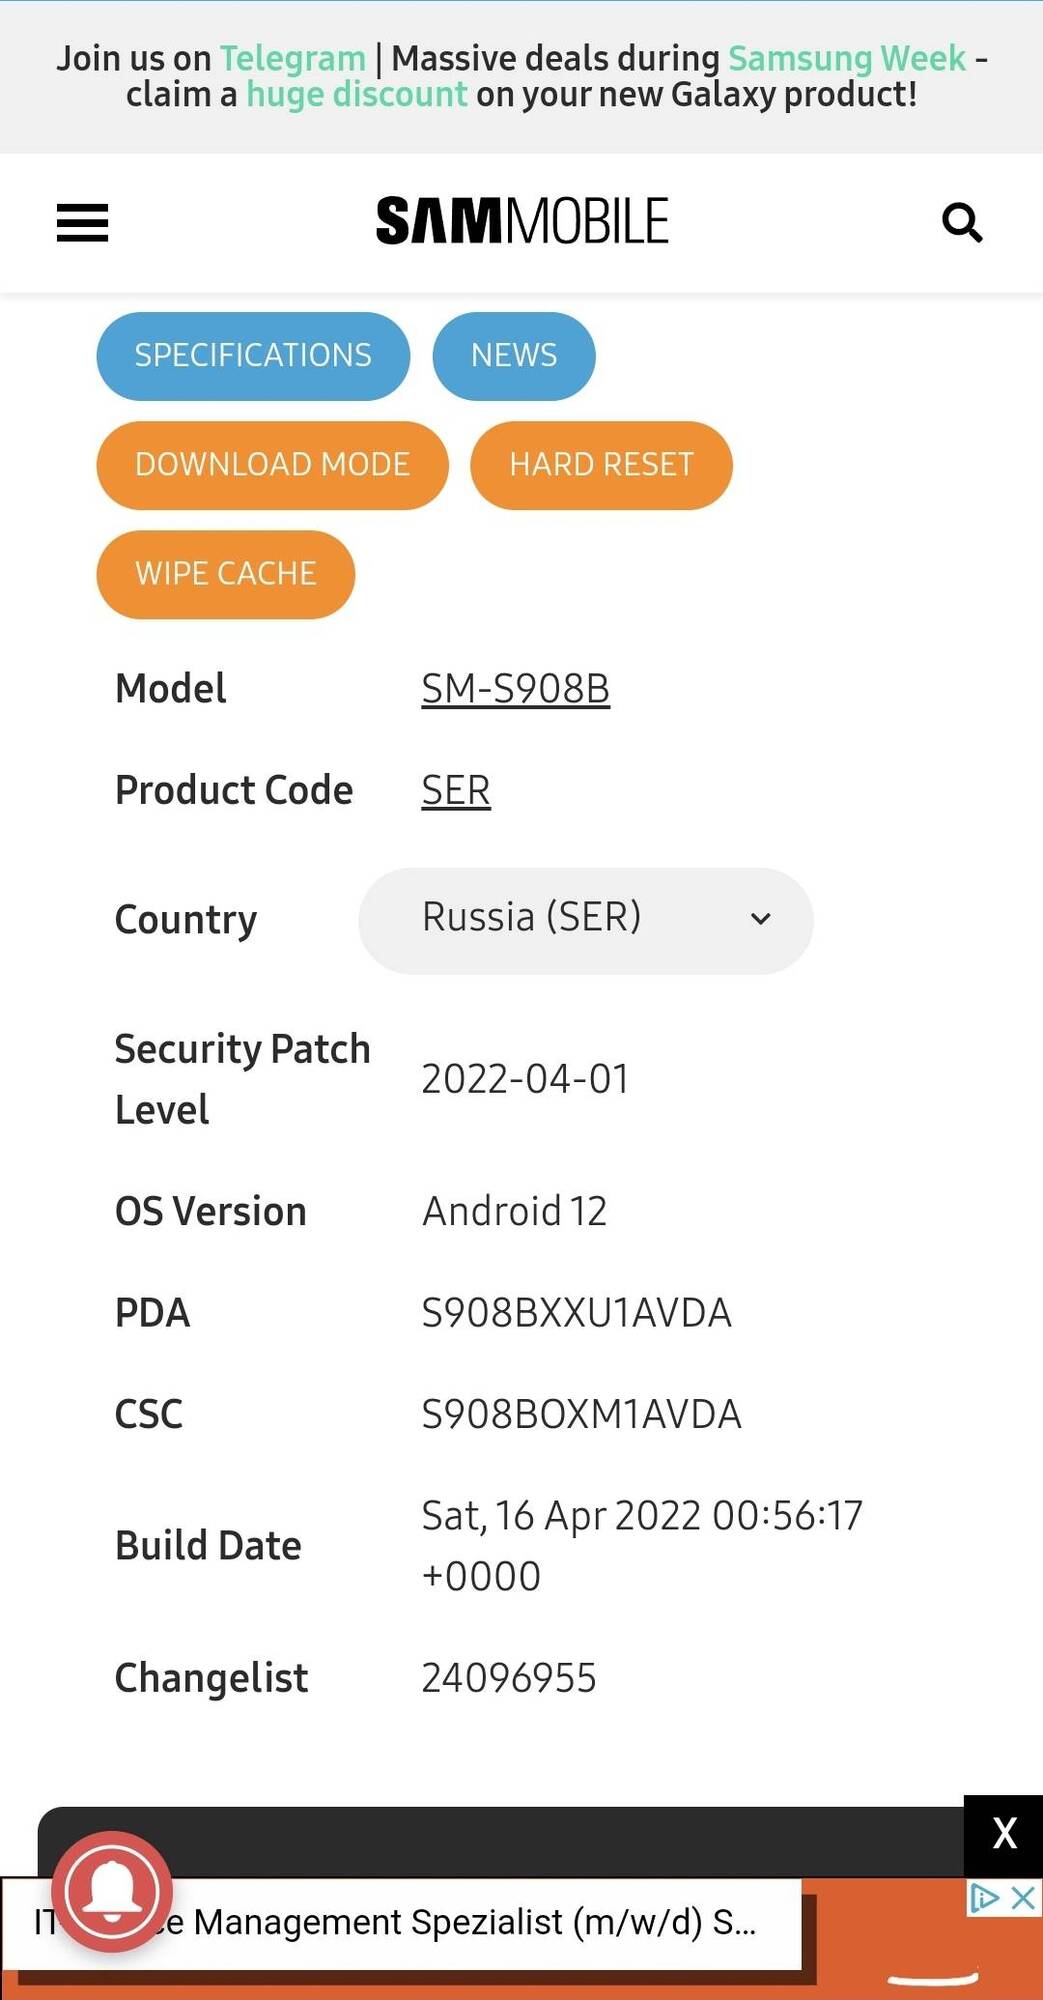Follow the huge discount link
This screenshot has height=2000, width=1043.
point(357,95)
